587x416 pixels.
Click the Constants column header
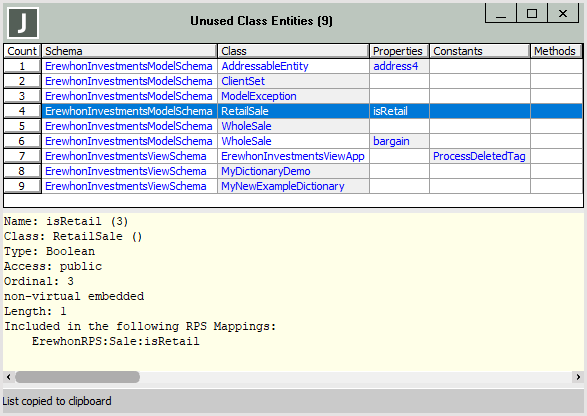pos(480,51)
